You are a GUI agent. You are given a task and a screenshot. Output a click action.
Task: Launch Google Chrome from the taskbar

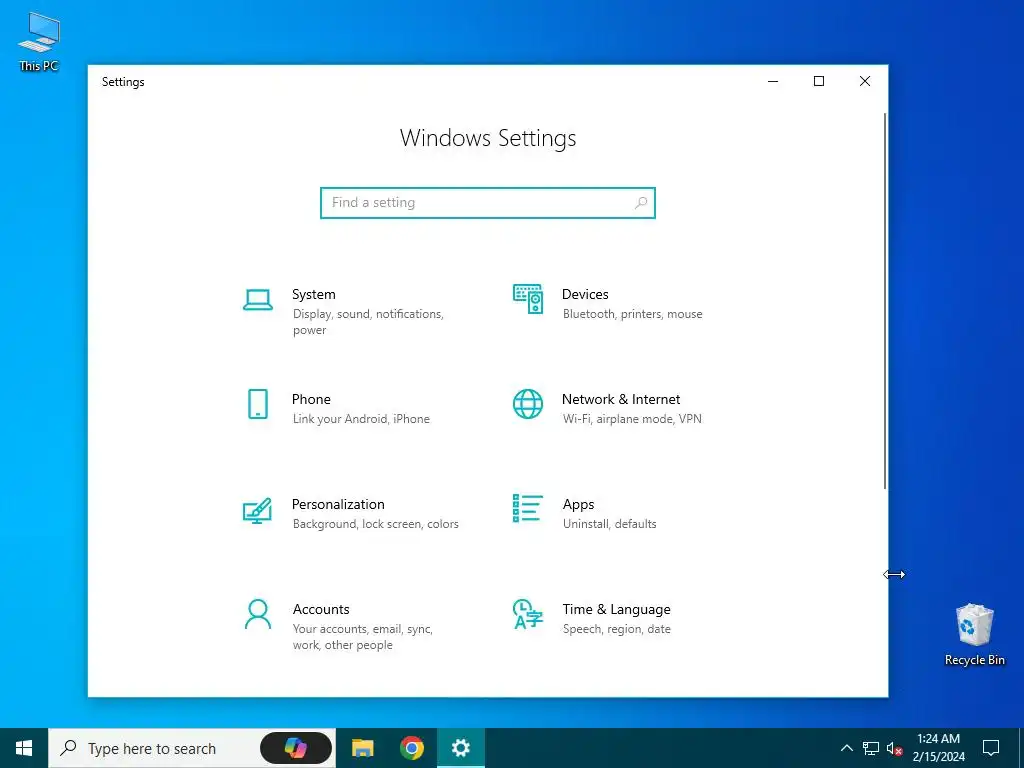[x=411, y=748]
